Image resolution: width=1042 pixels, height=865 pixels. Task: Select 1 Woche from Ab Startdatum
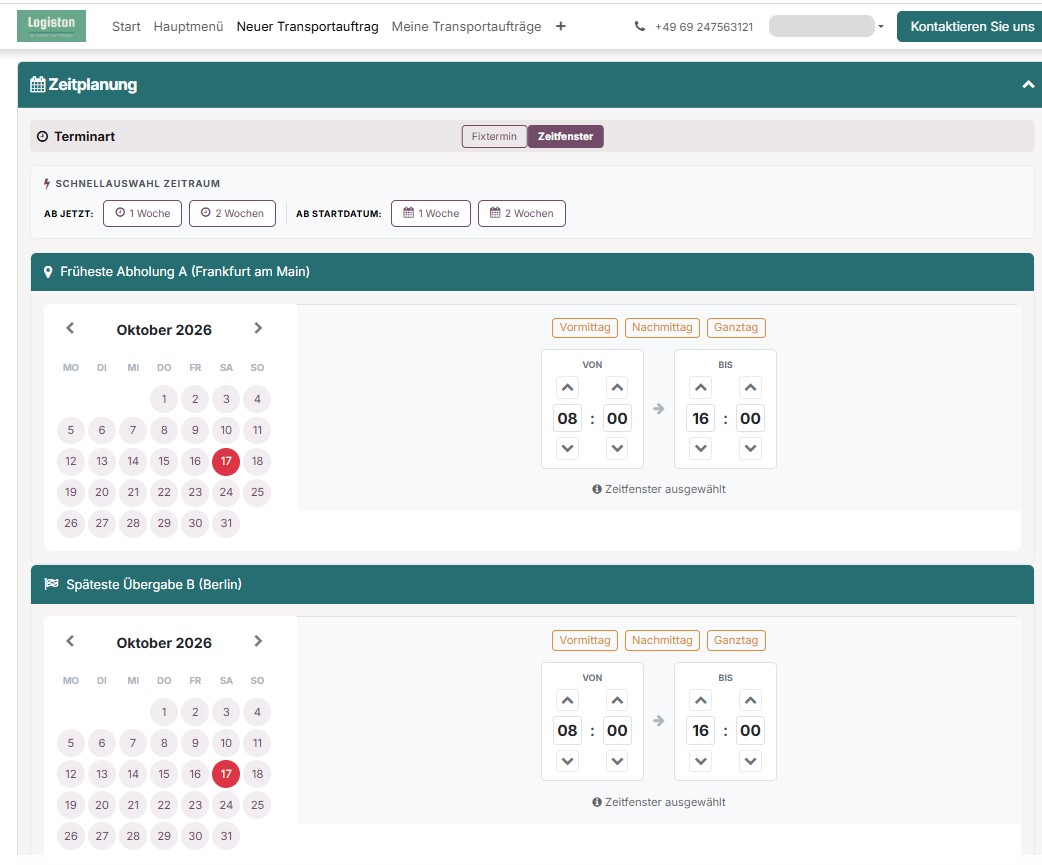(431, 213)
